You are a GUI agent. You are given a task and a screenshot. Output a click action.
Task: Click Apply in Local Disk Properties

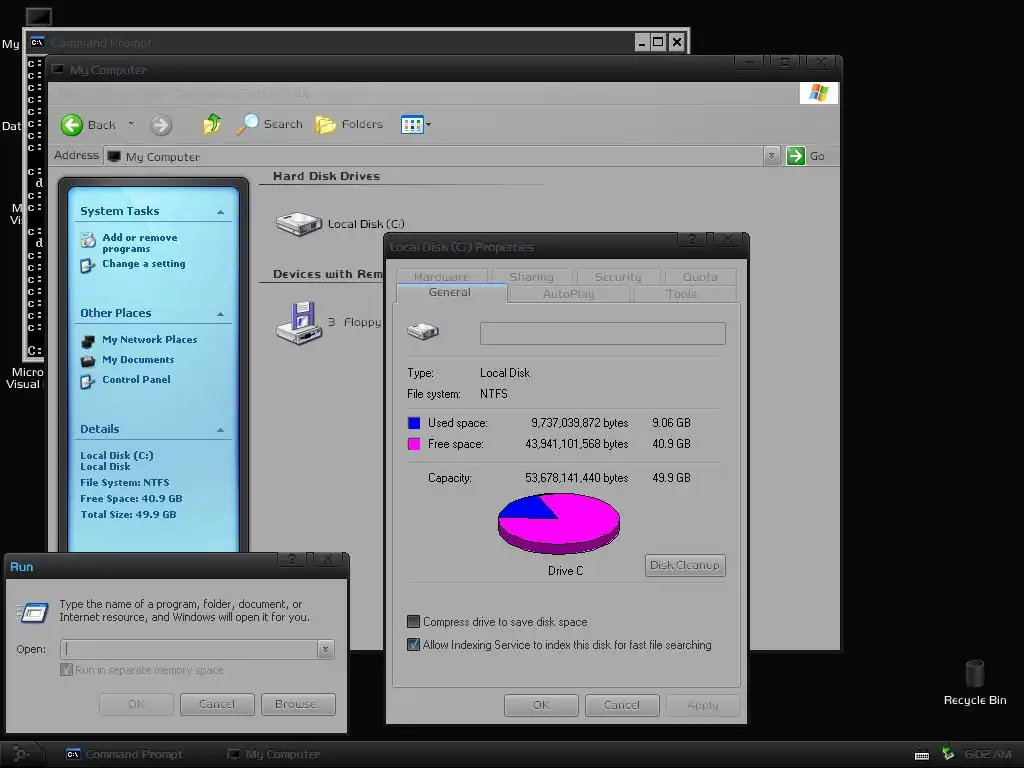click(x=703, y=705)
